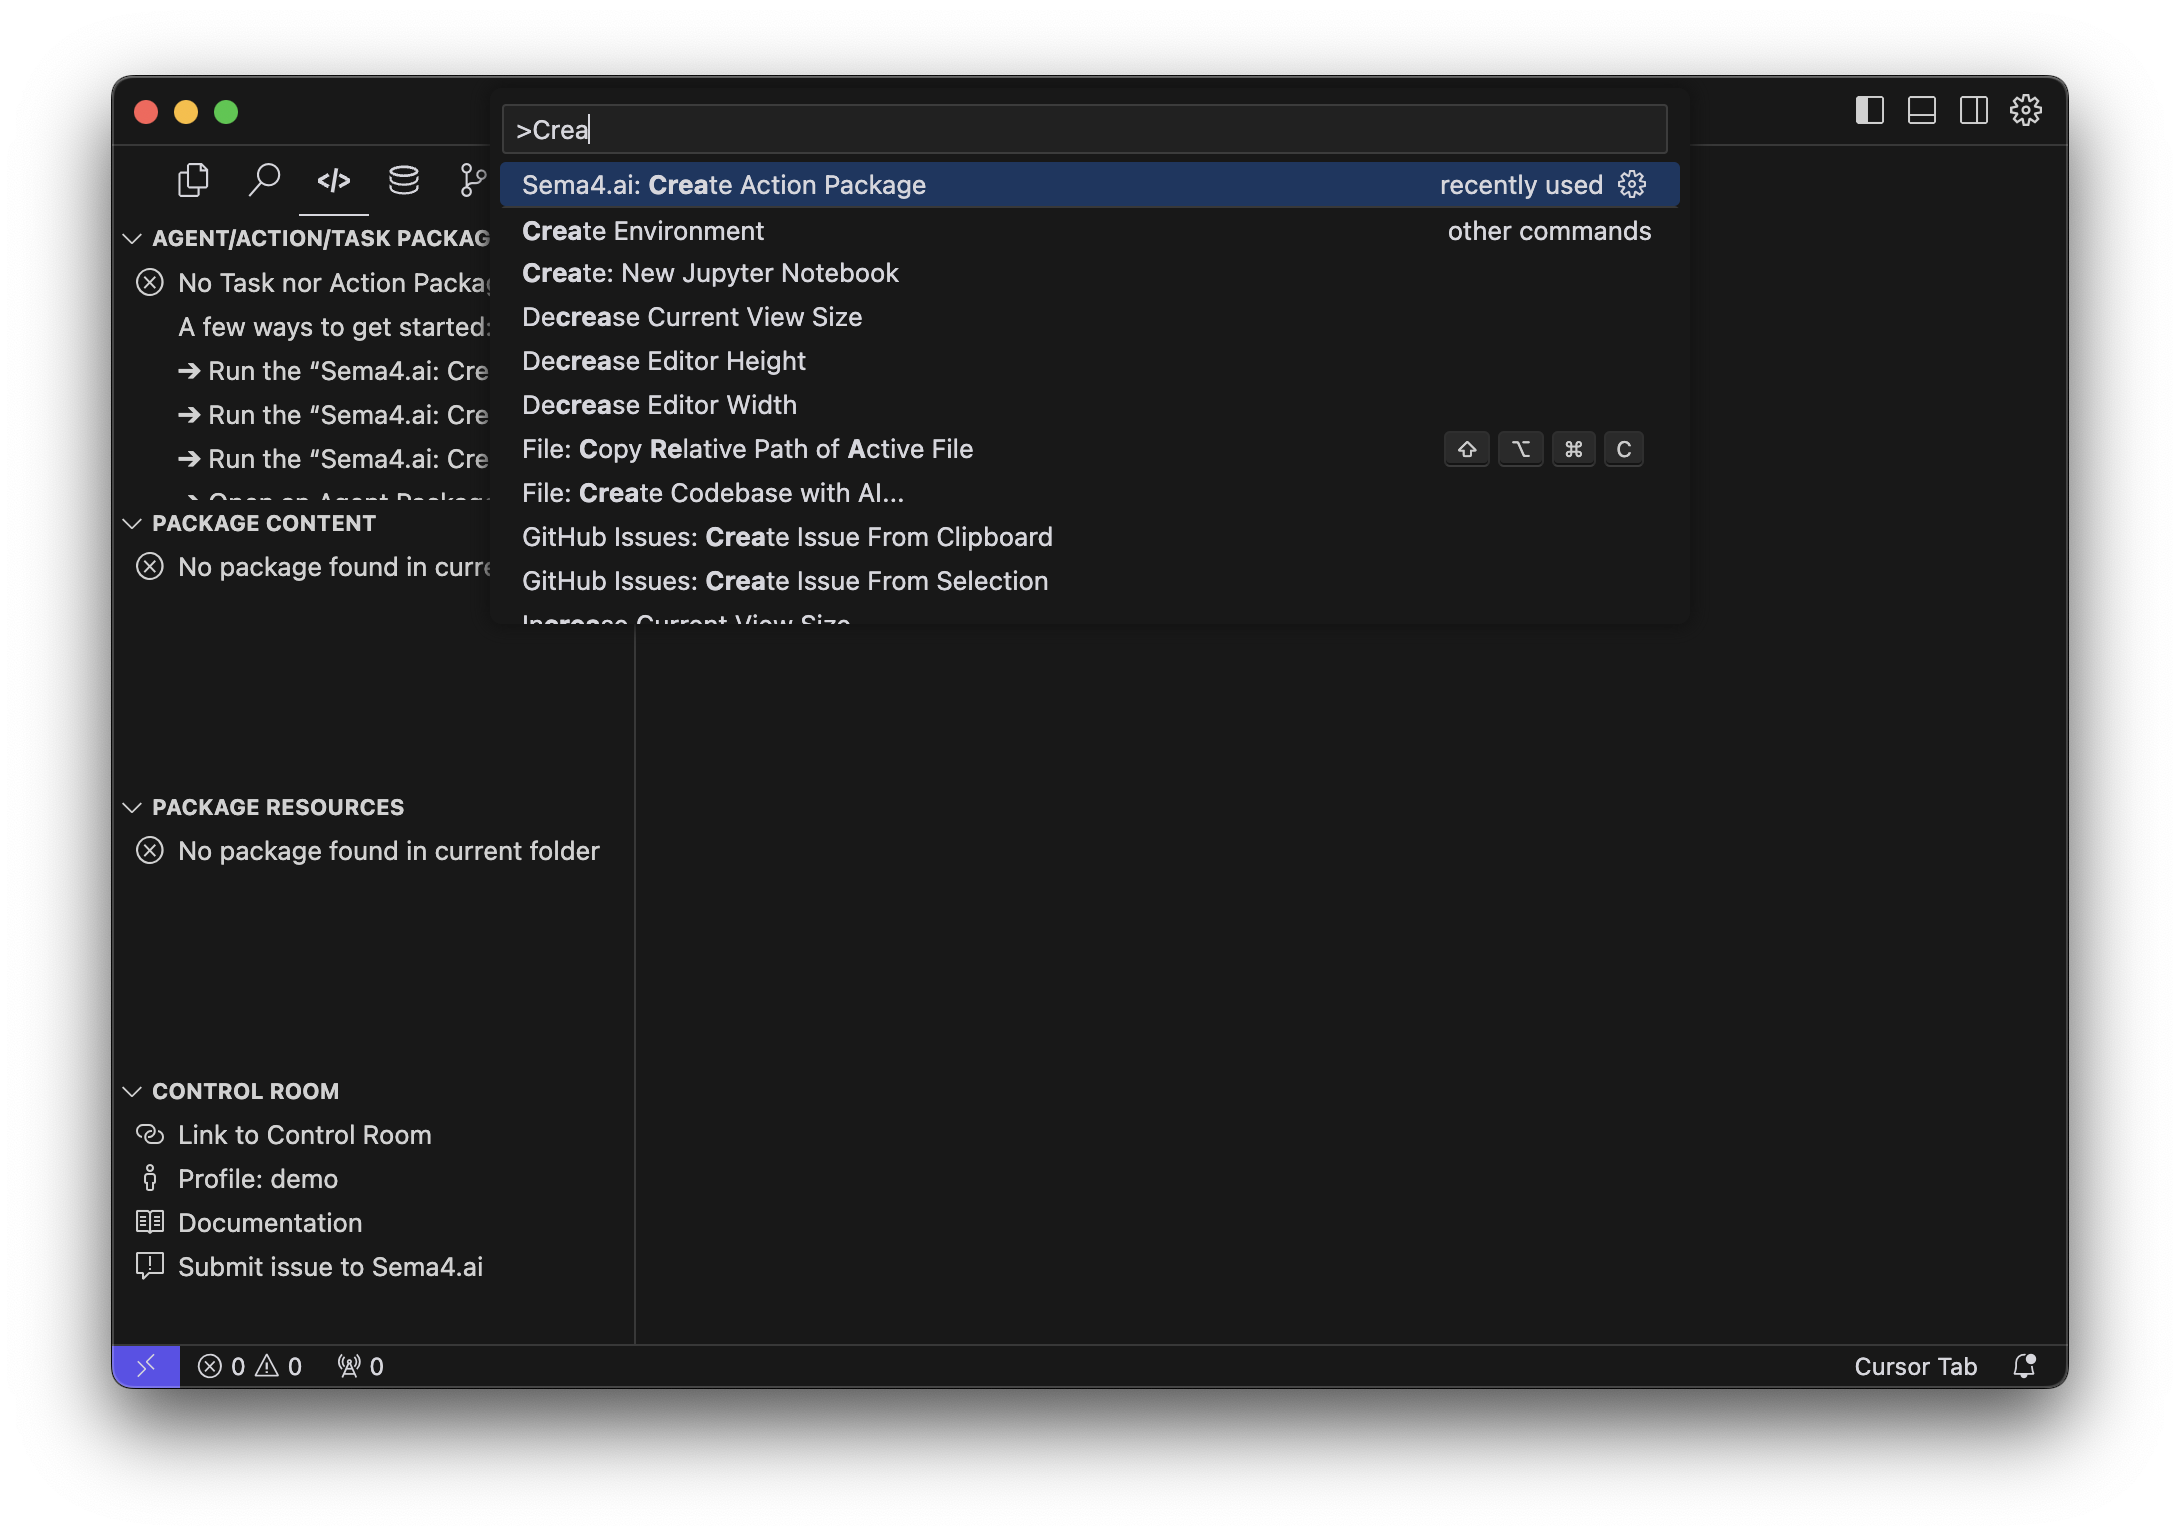Select GitHub Issues: Create Issue From Clipboard
2180x1536 pixels.
coord(1090,537)
